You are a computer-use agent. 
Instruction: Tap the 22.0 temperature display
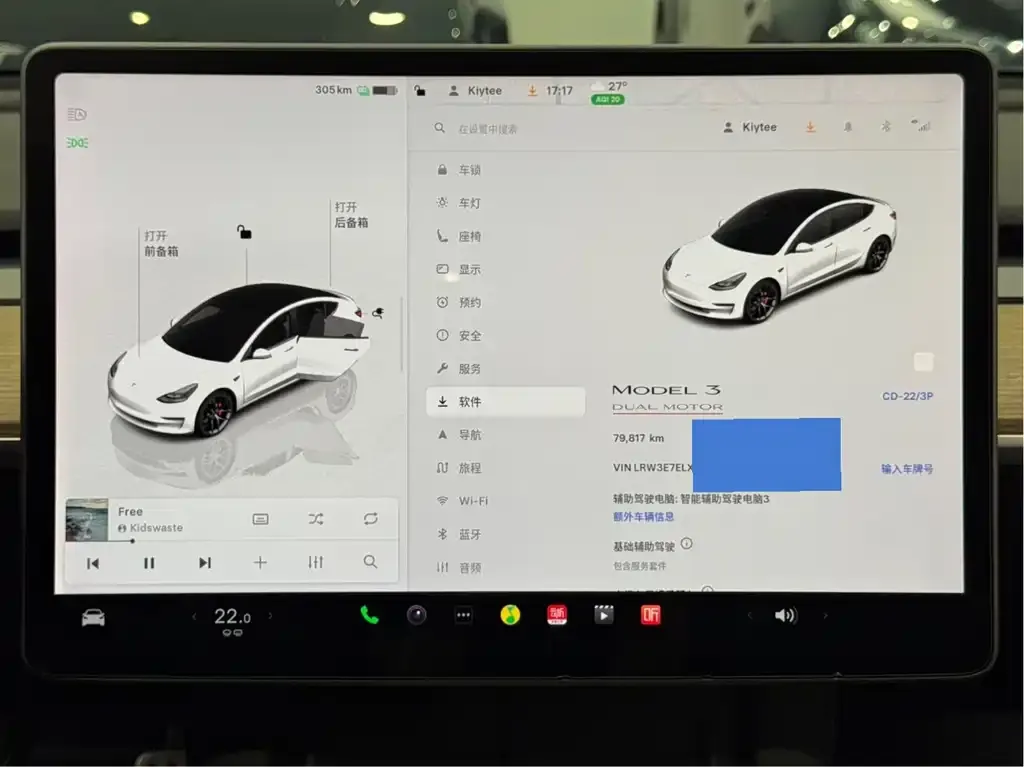(x=232, y=617)
